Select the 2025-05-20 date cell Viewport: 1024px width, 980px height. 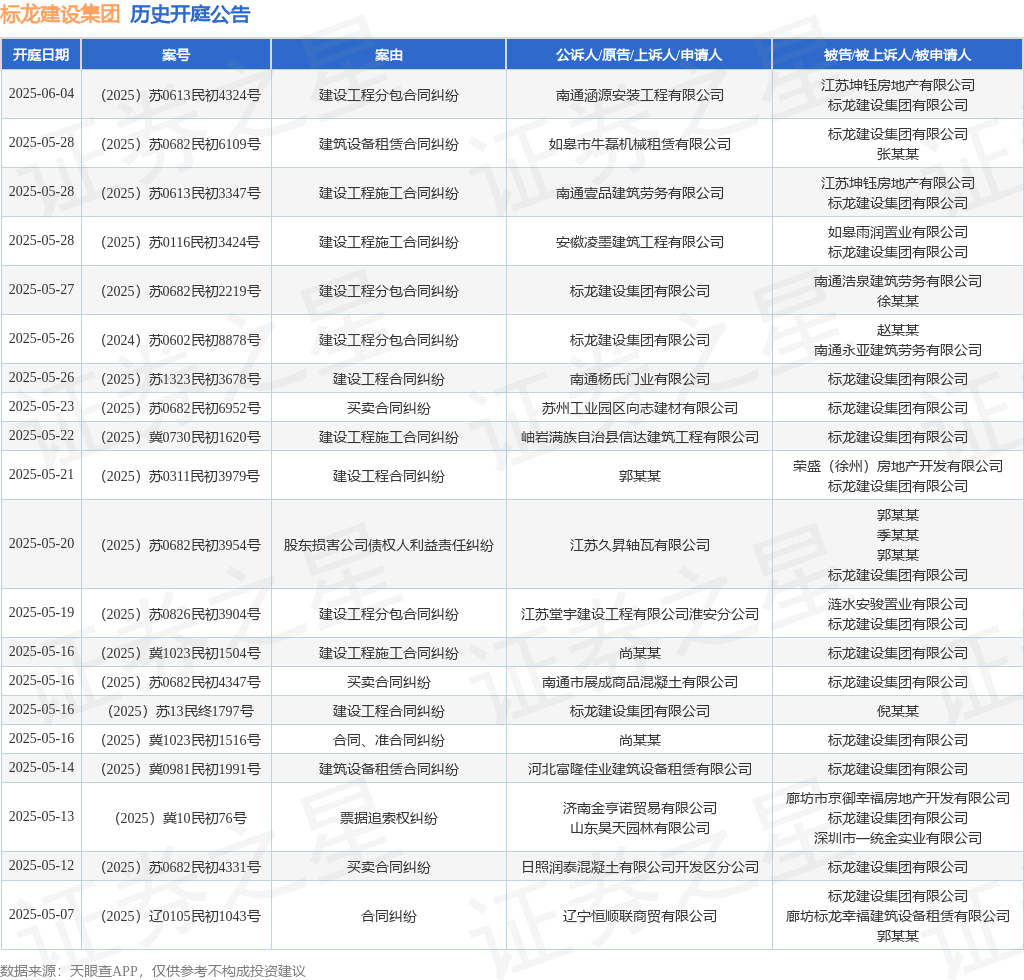(41, 543)
